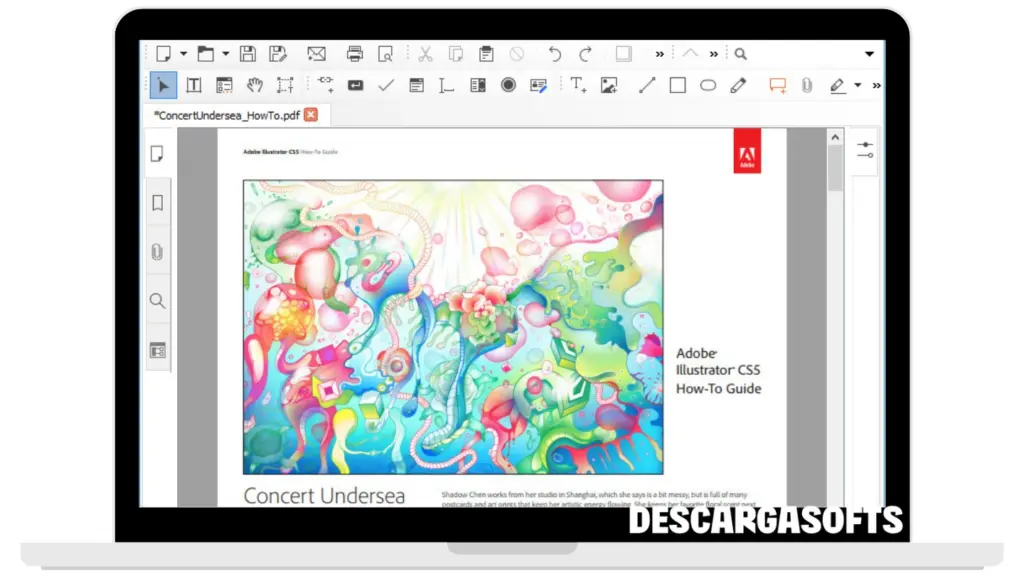Open the Pages thumbnails sidebar panel
The image size is (1024, 576).
coord(157,153)
